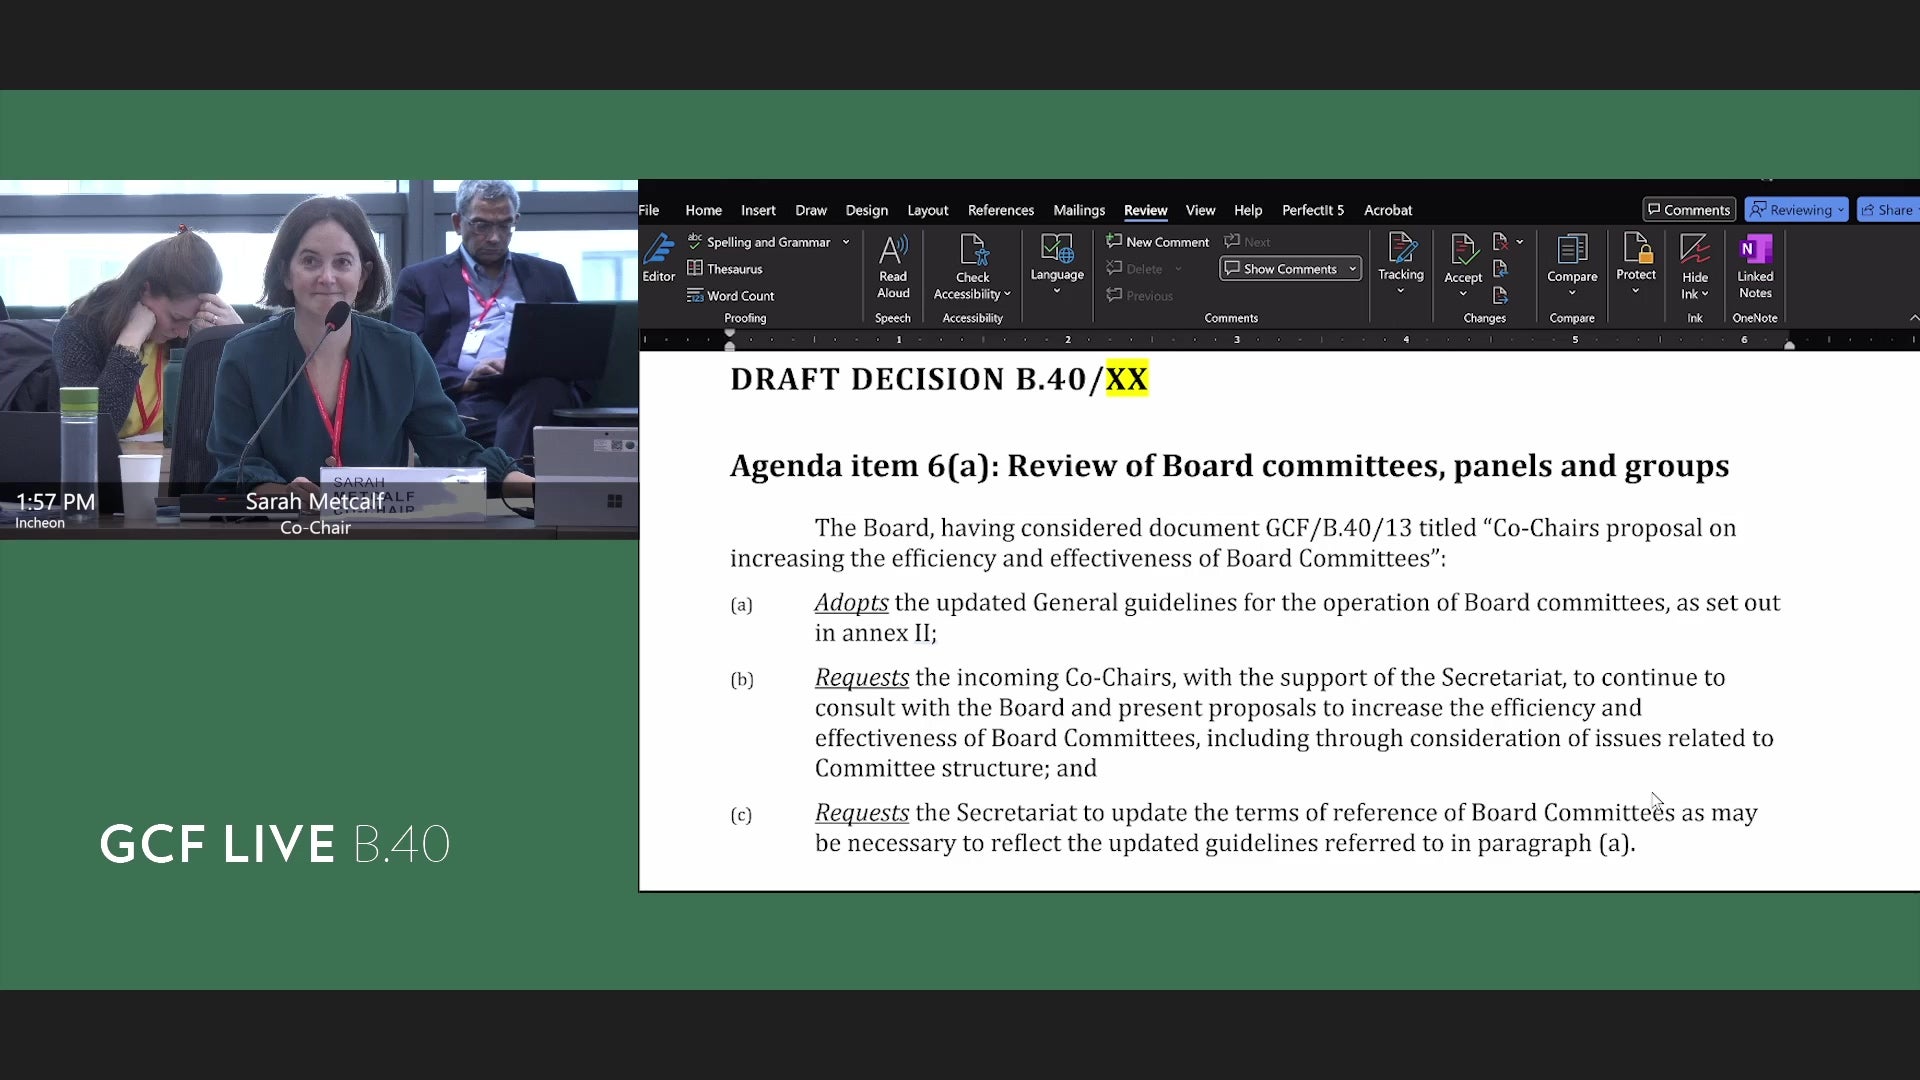The height and width of the screenshot is (1080, 1920).
Task: Click the left indent marker on ruler
Action: (x=730, y=345)
